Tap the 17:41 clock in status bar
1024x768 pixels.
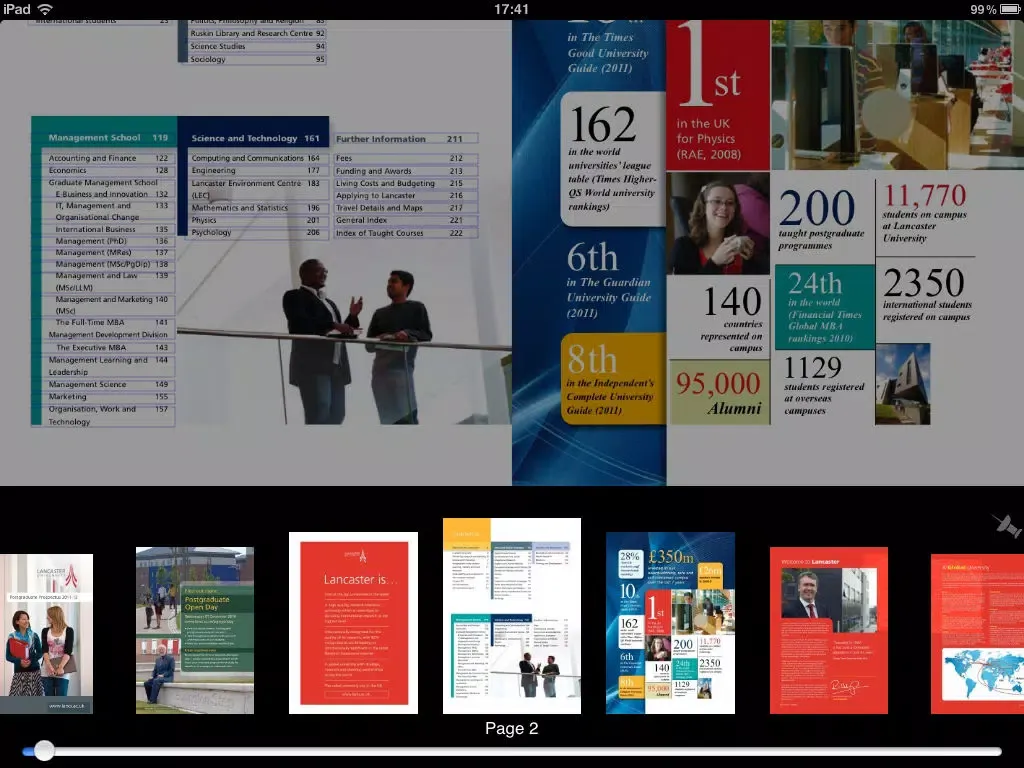click(x=511, y=9)
